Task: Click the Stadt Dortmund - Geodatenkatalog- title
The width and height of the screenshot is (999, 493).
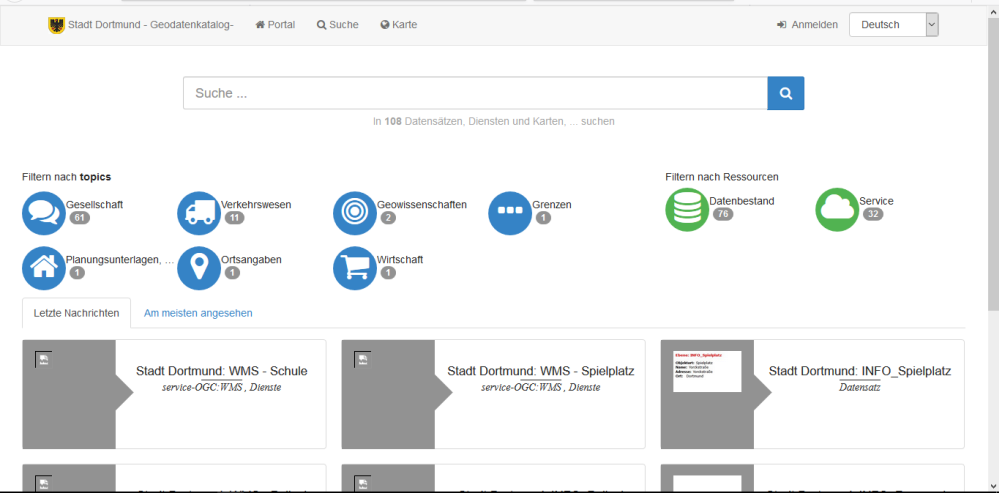Action: [151, 25]
